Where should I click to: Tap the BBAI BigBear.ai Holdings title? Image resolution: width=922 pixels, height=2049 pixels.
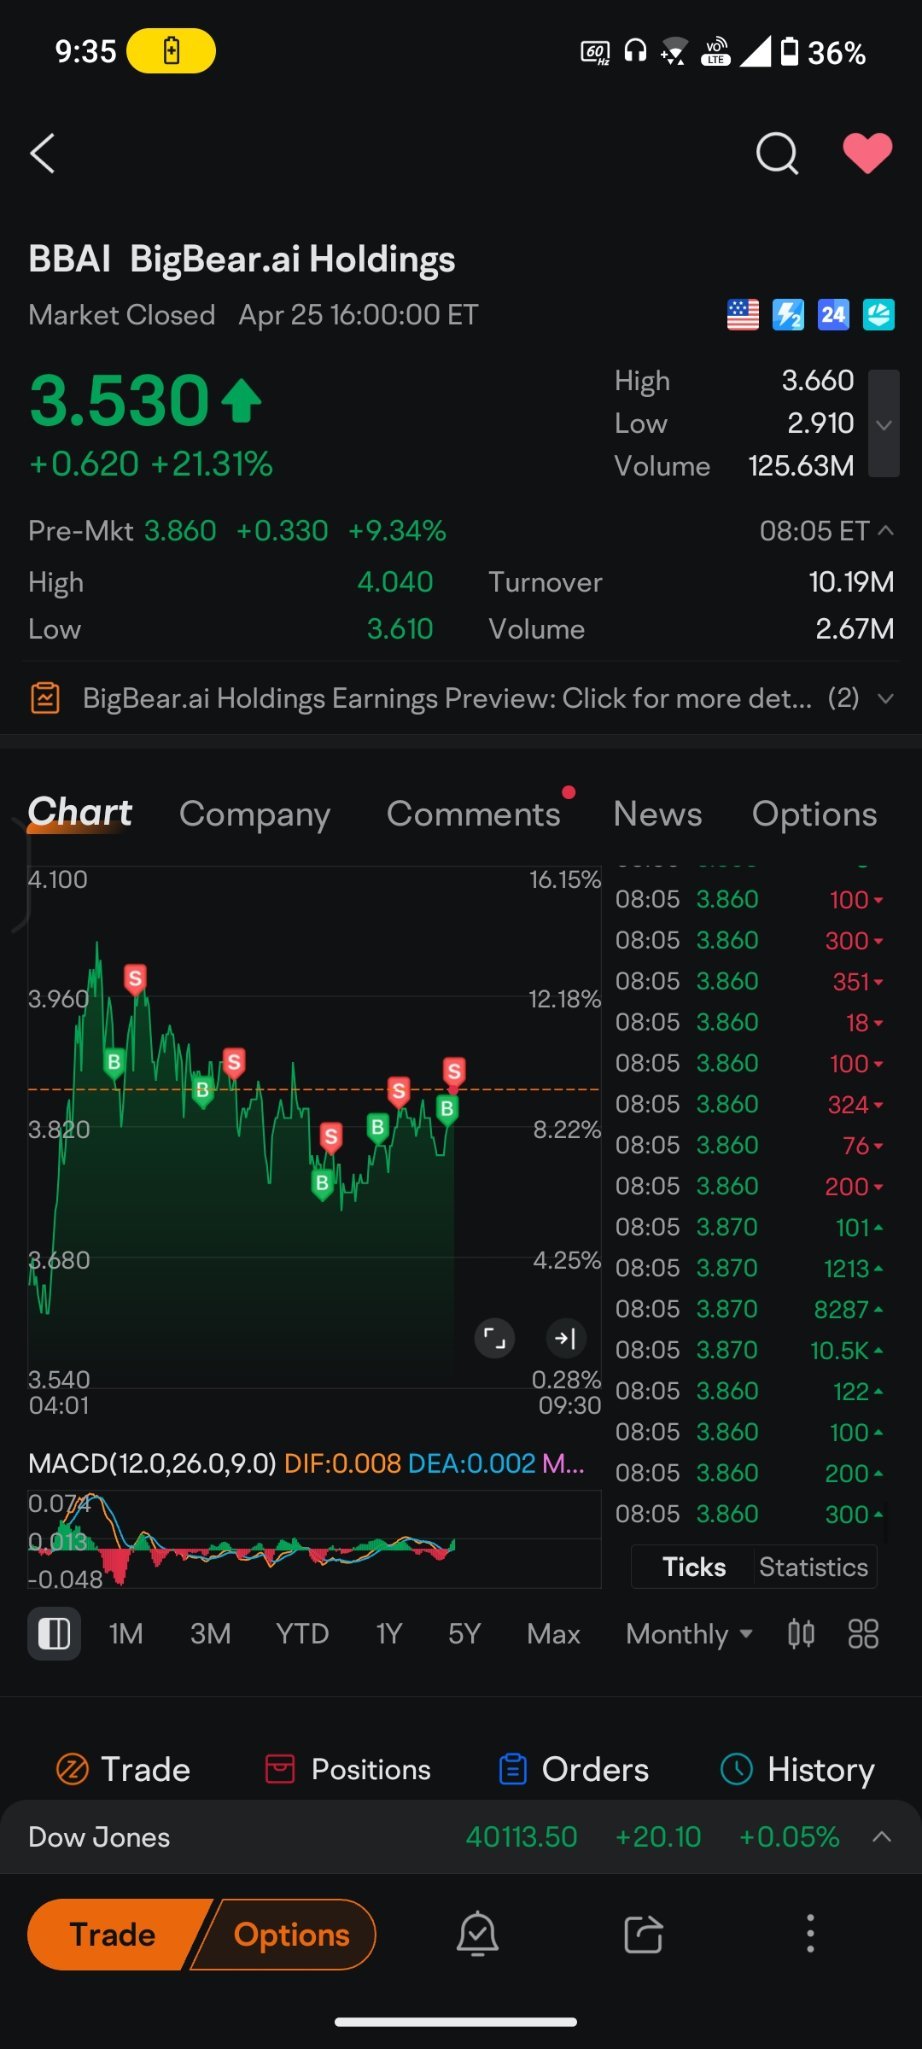click(242, 259)
